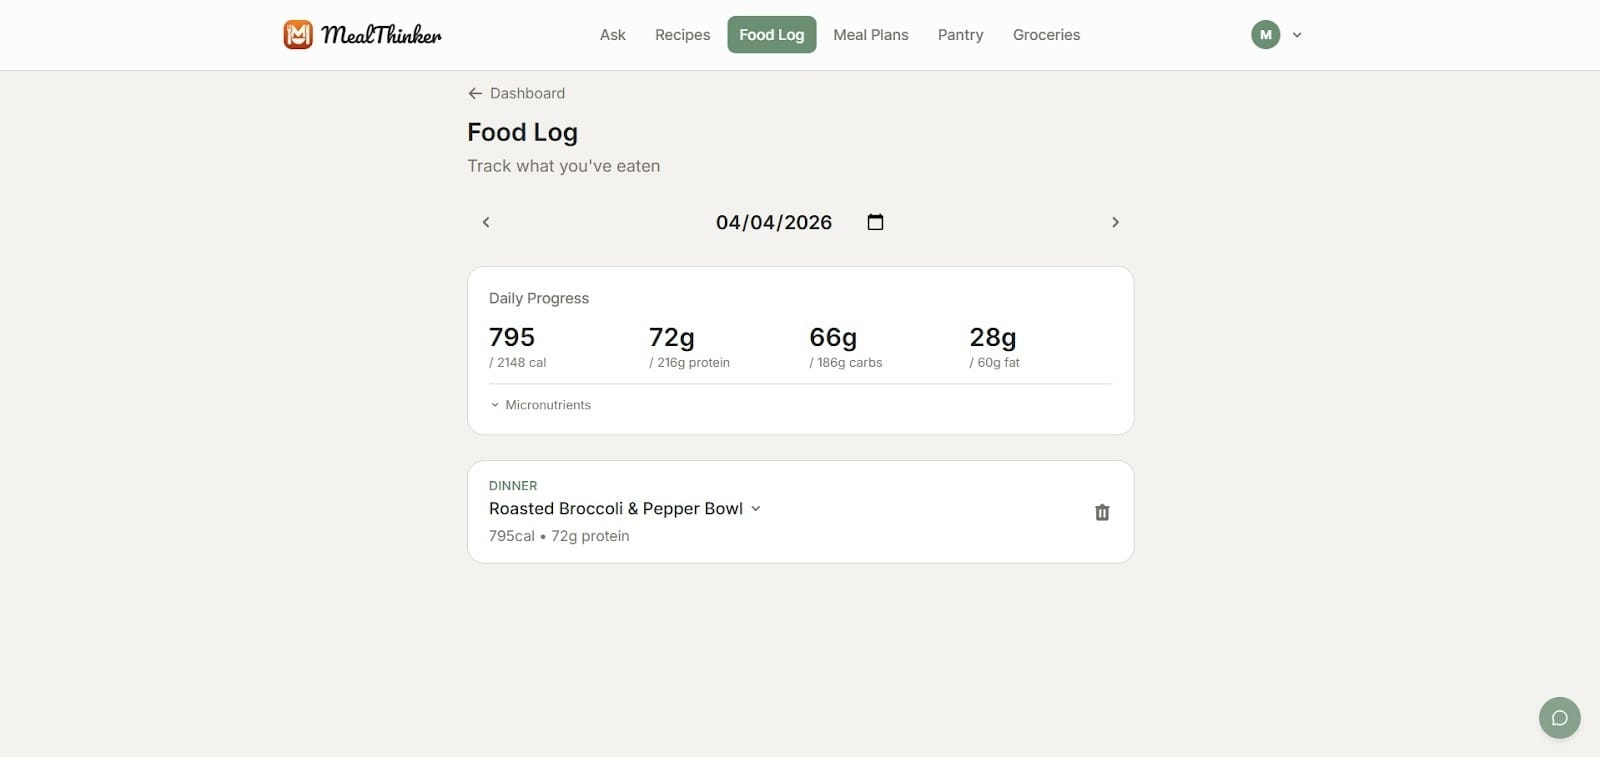Delete the Roasted Broccoli & Pepper Bowl entry
Image resolution: width=1600 pixels, height=757 pixels.
[1102, 512]
